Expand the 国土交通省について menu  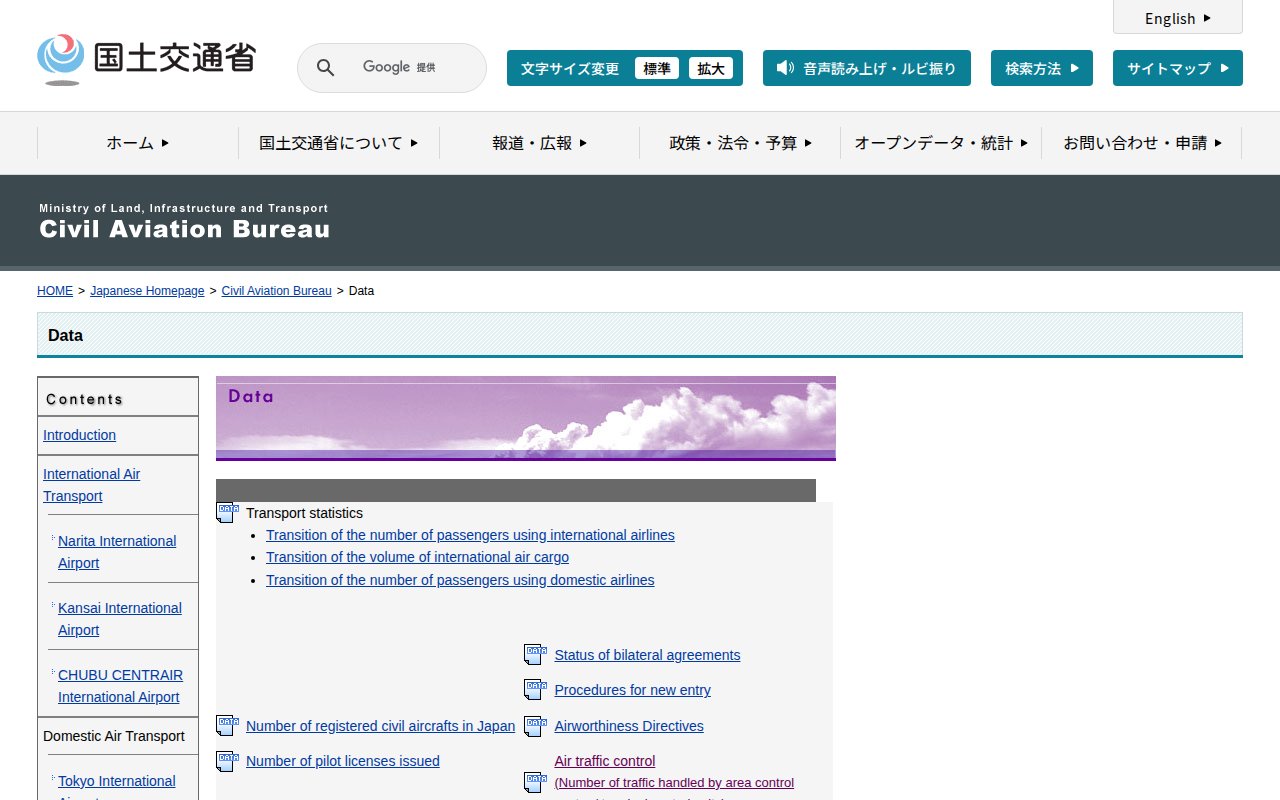339,143
